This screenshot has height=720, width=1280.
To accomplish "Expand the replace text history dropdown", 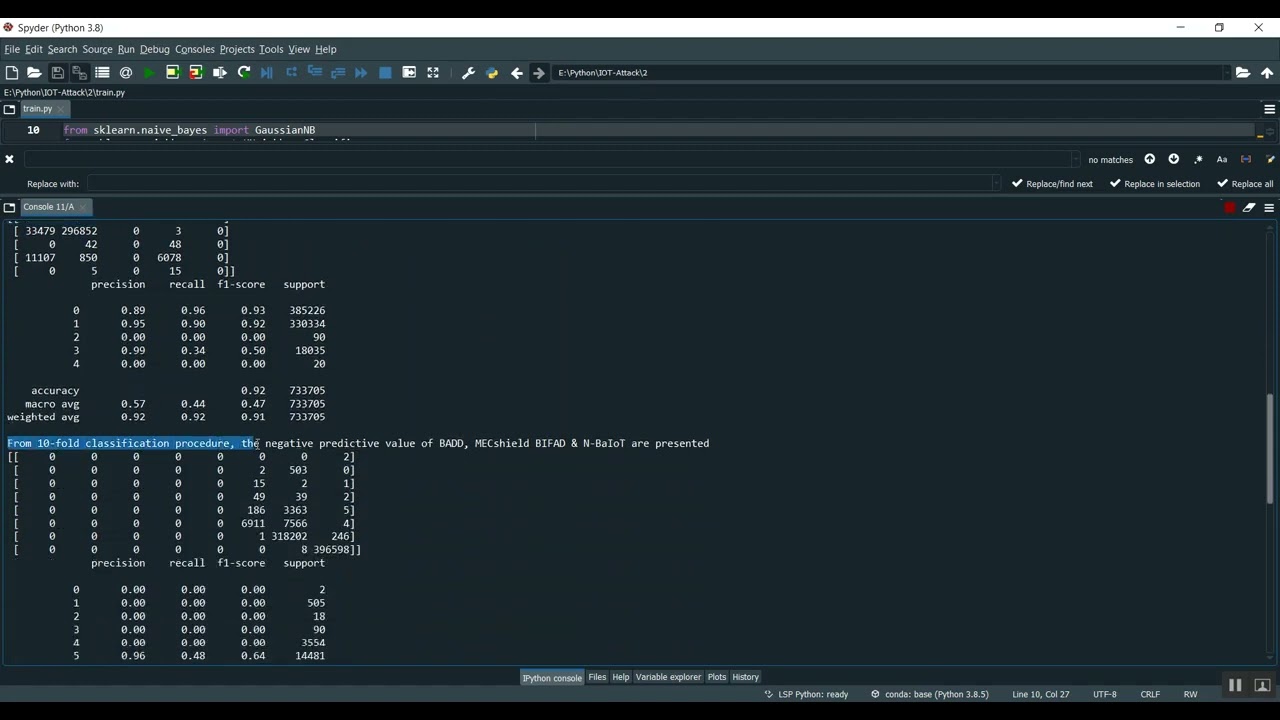I will (x=996, y=184).
